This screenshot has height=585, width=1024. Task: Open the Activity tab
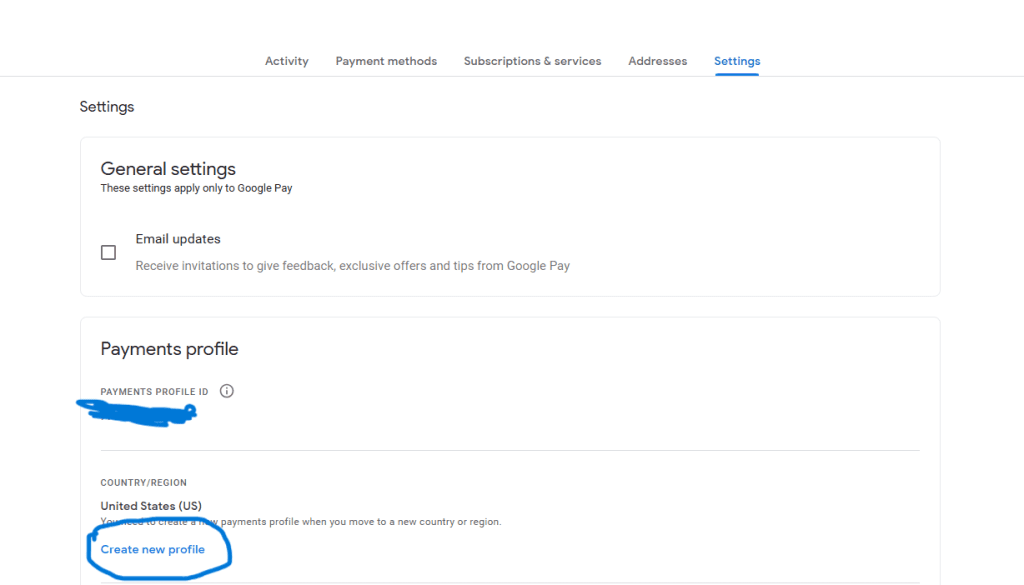point(286,61)
